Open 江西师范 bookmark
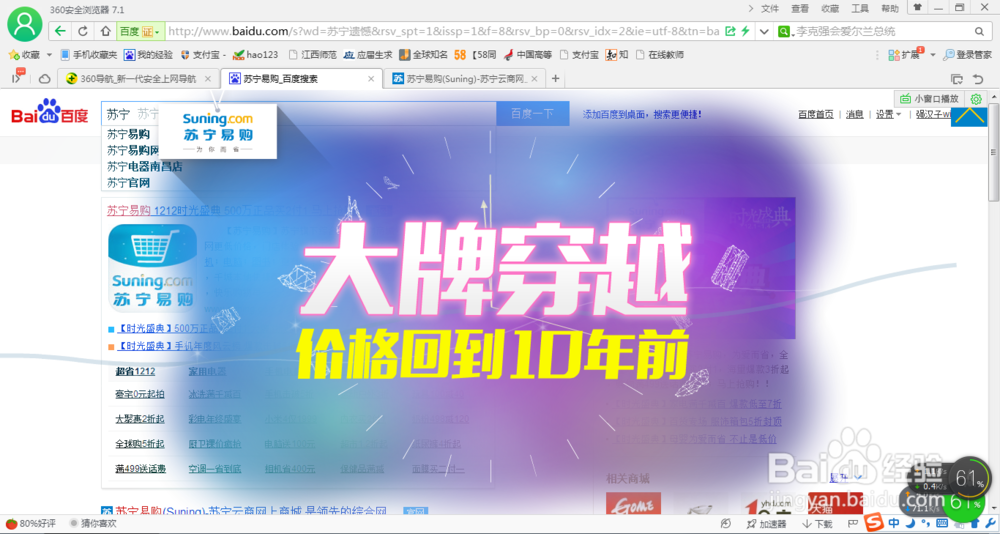The height and width of the screenshot is (534, 1000). 312,55
